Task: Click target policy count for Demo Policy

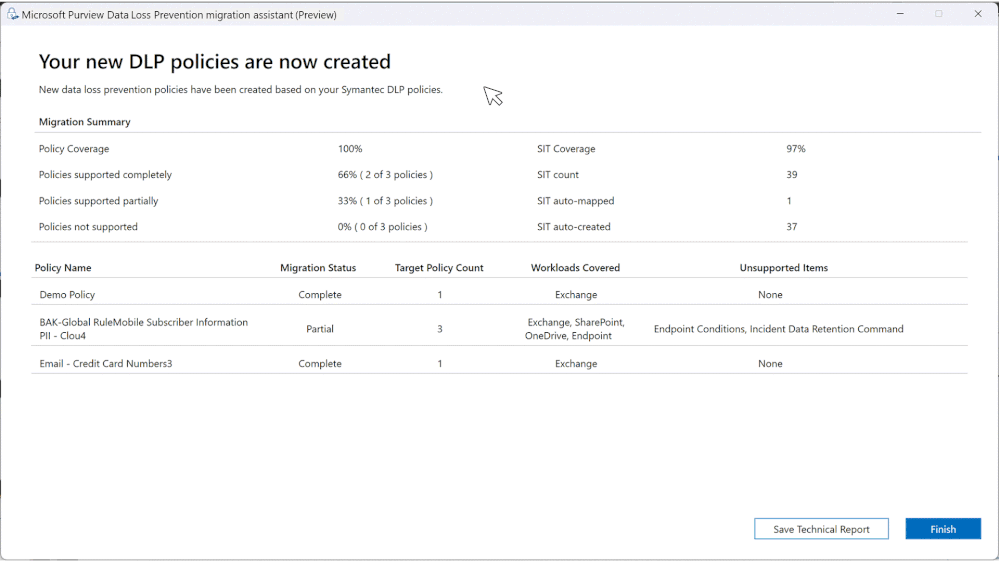Action: 440,294
